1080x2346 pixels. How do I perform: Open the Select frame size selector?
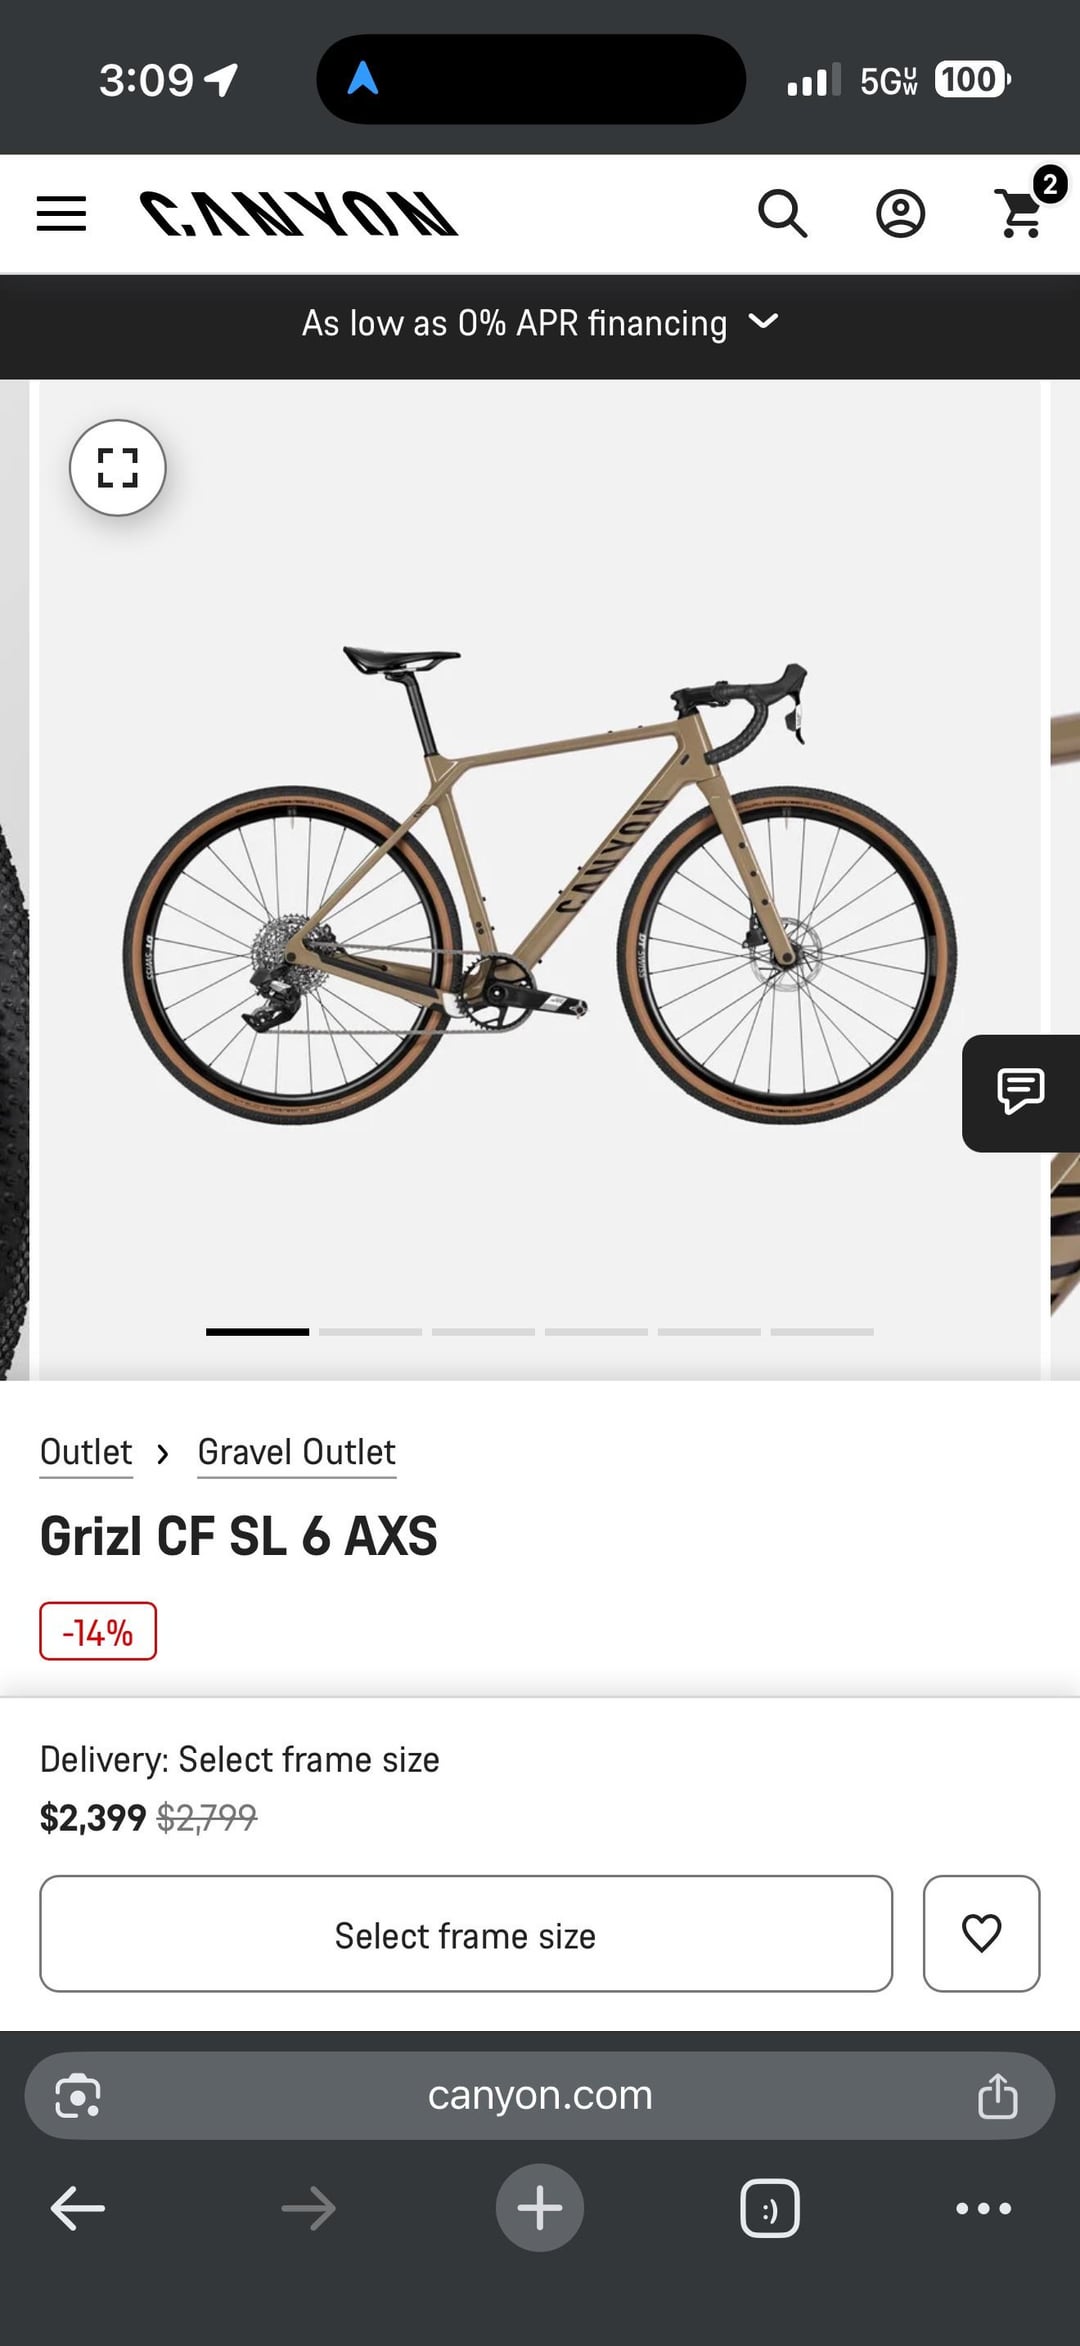(466, 1933)
